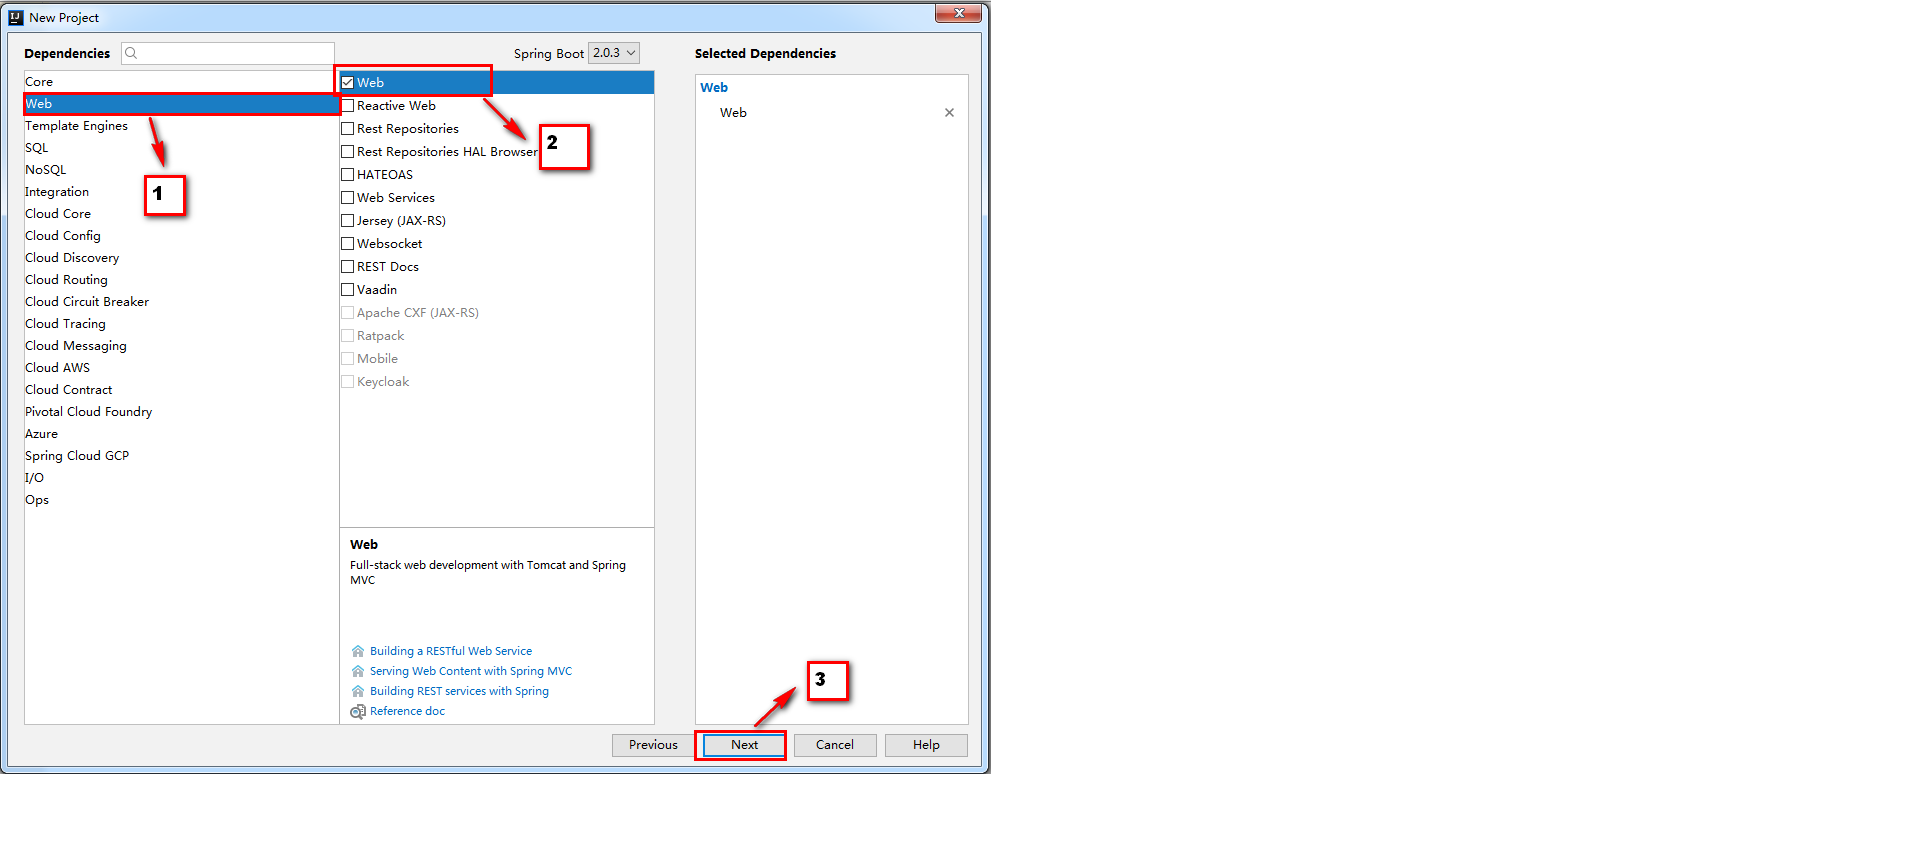Click the Reference doc icon
1909x851 pixels.
(358, 711)
